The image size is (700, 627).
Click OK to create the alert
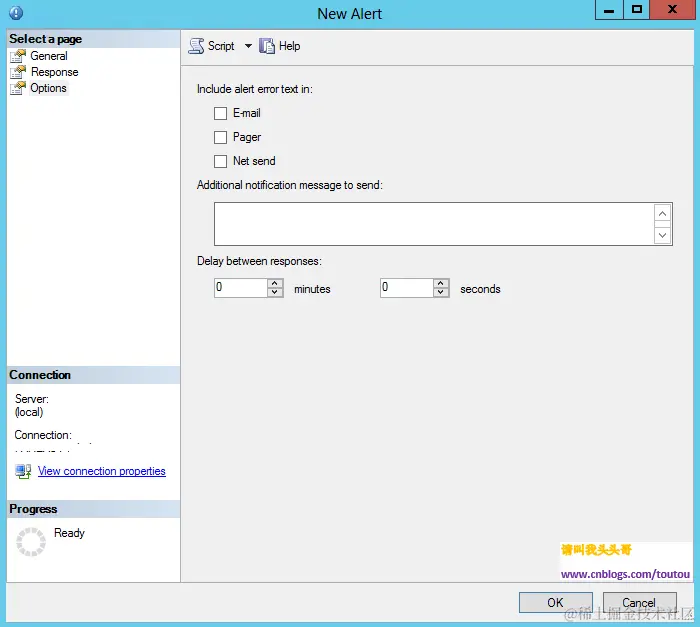[556, 602]
